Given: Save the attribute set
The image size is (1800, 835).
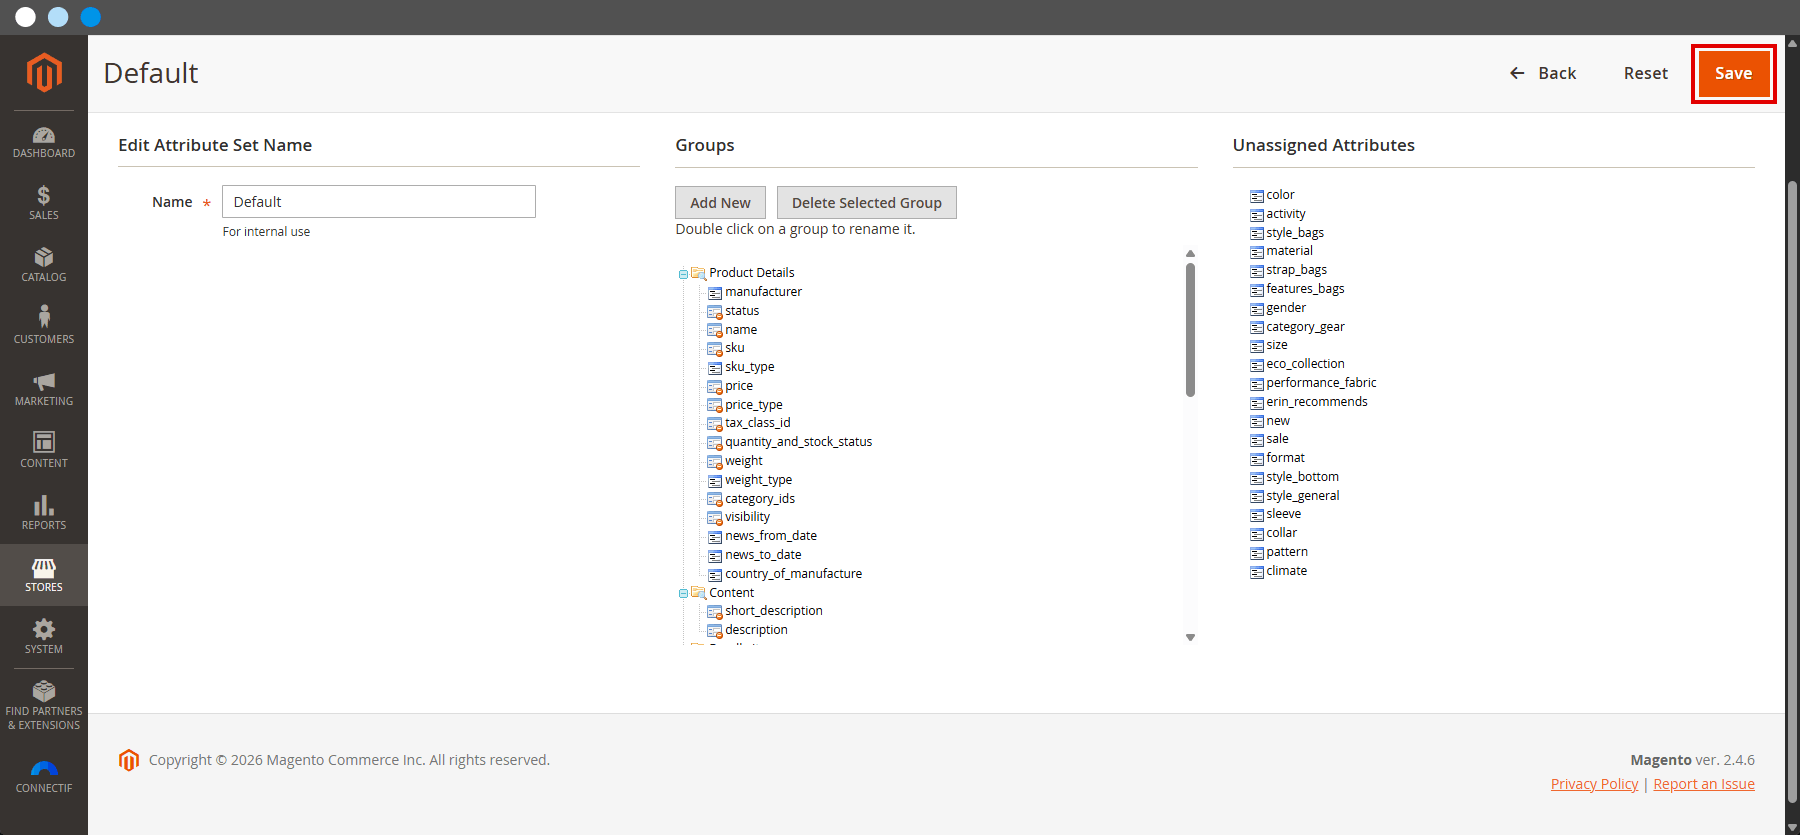Looking at the screenshot, I should click(x=1733, y=73).
